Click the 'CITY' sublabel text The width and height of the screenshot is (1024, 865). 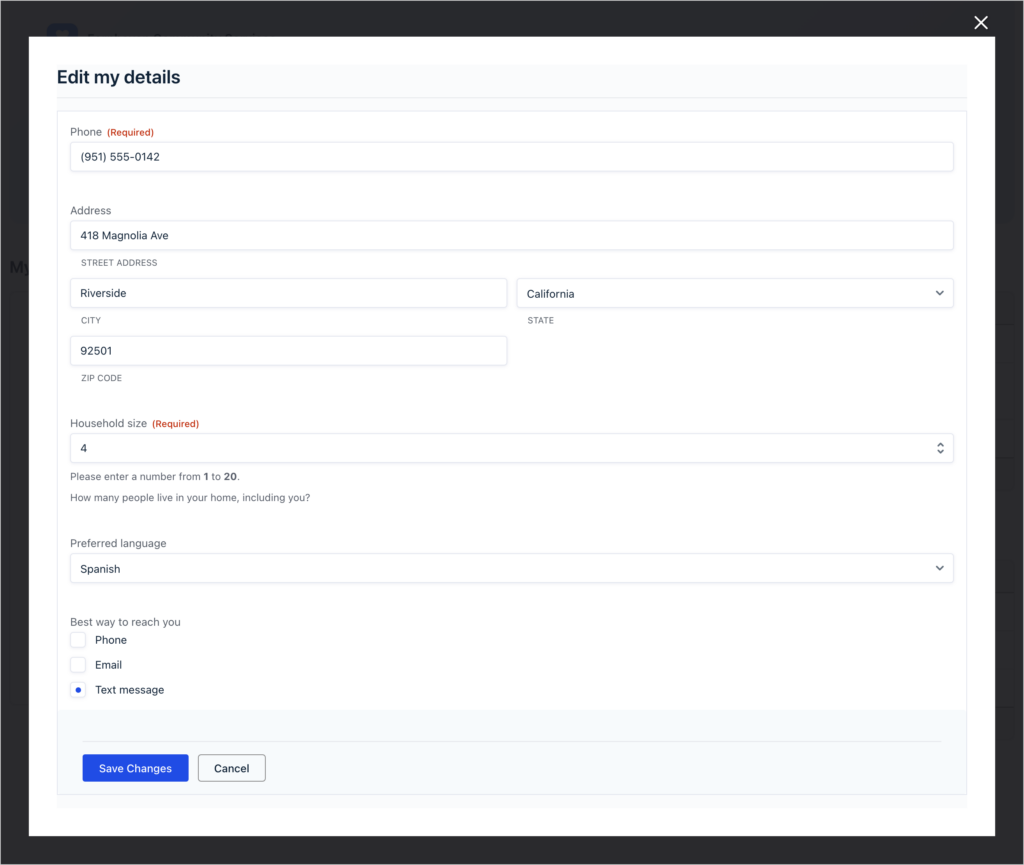pos(91,320)
